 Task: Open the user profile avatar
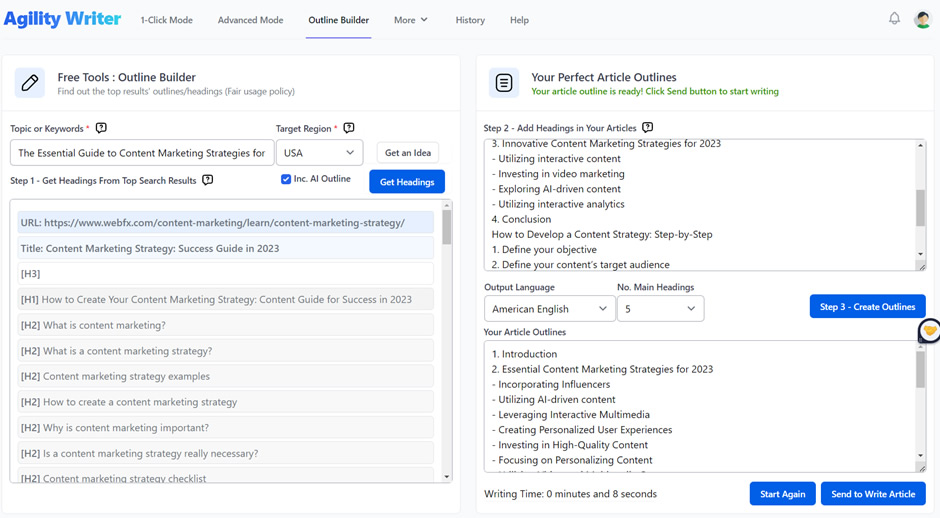[x=922, y=19]
